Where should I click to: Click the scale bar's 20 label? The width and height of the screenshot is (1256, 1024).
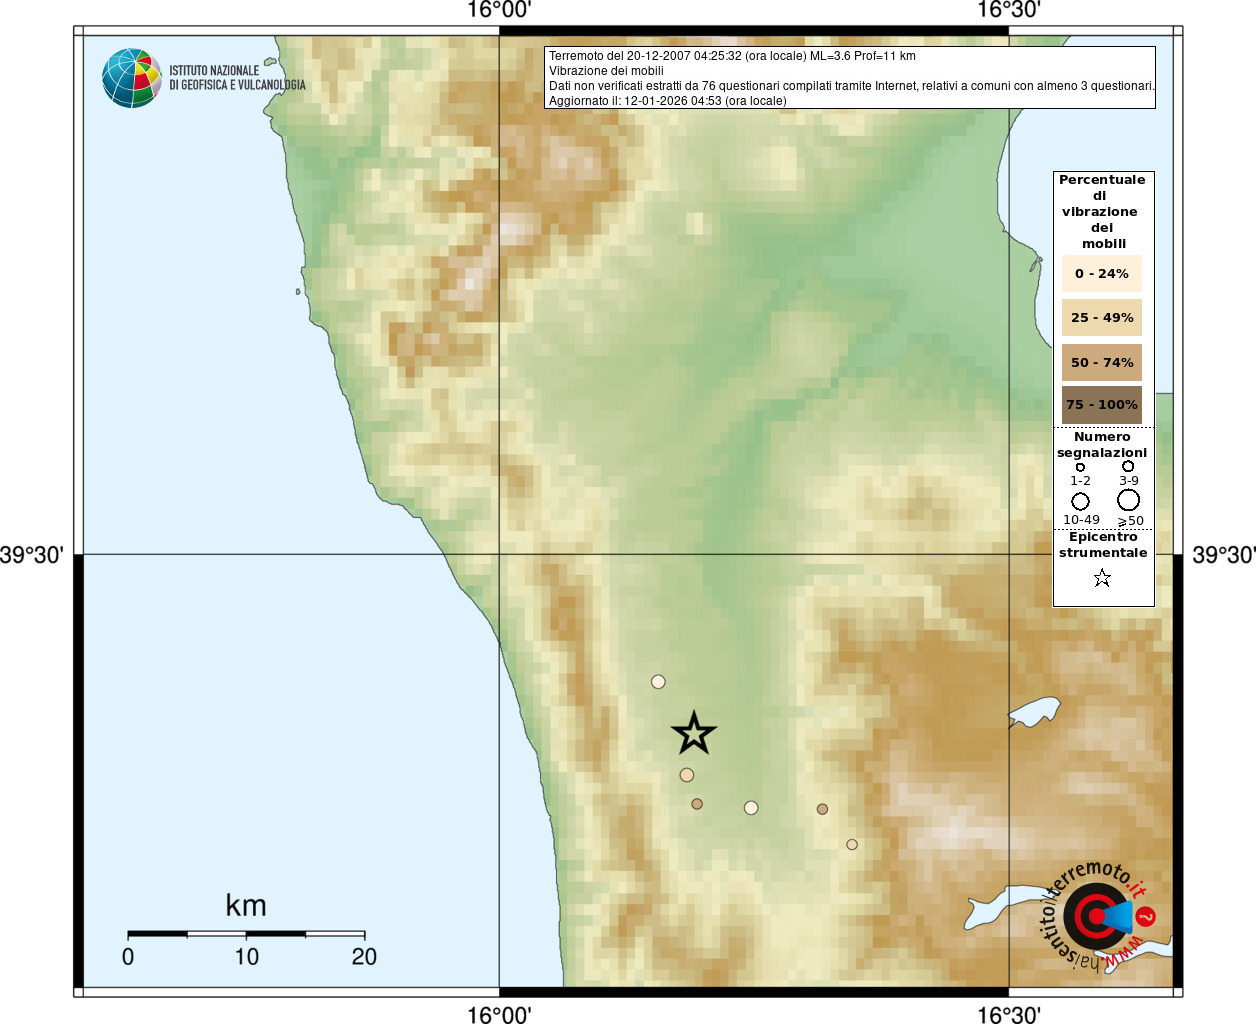tap(364, 957)
